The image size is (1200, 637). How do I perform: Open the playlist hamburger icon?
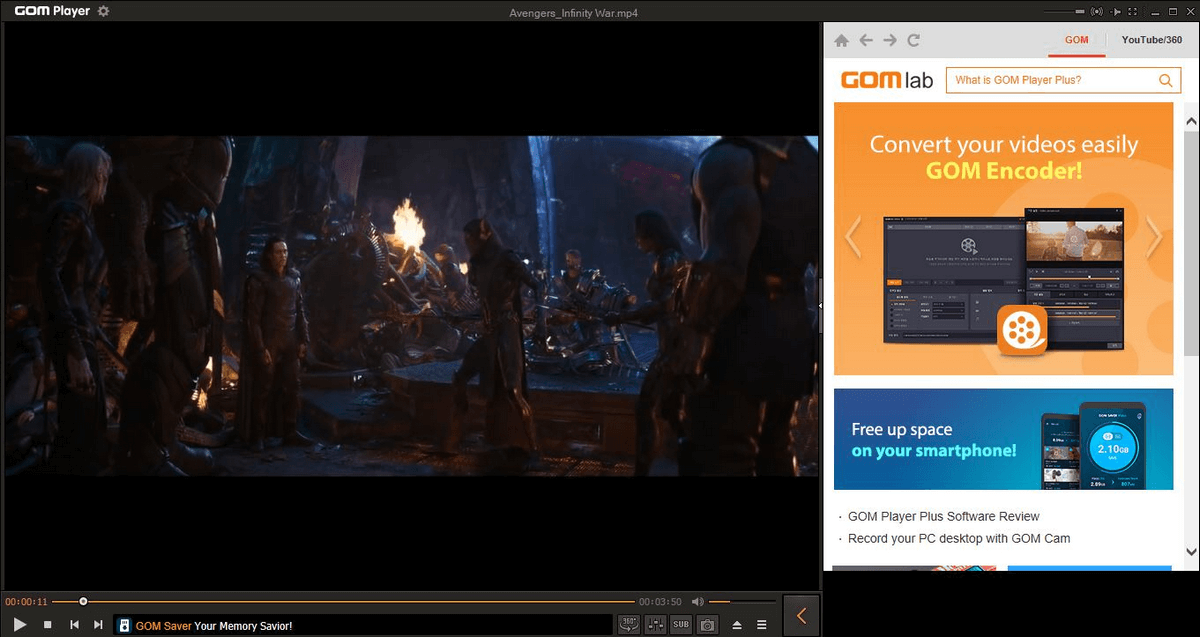coord(762,625)
